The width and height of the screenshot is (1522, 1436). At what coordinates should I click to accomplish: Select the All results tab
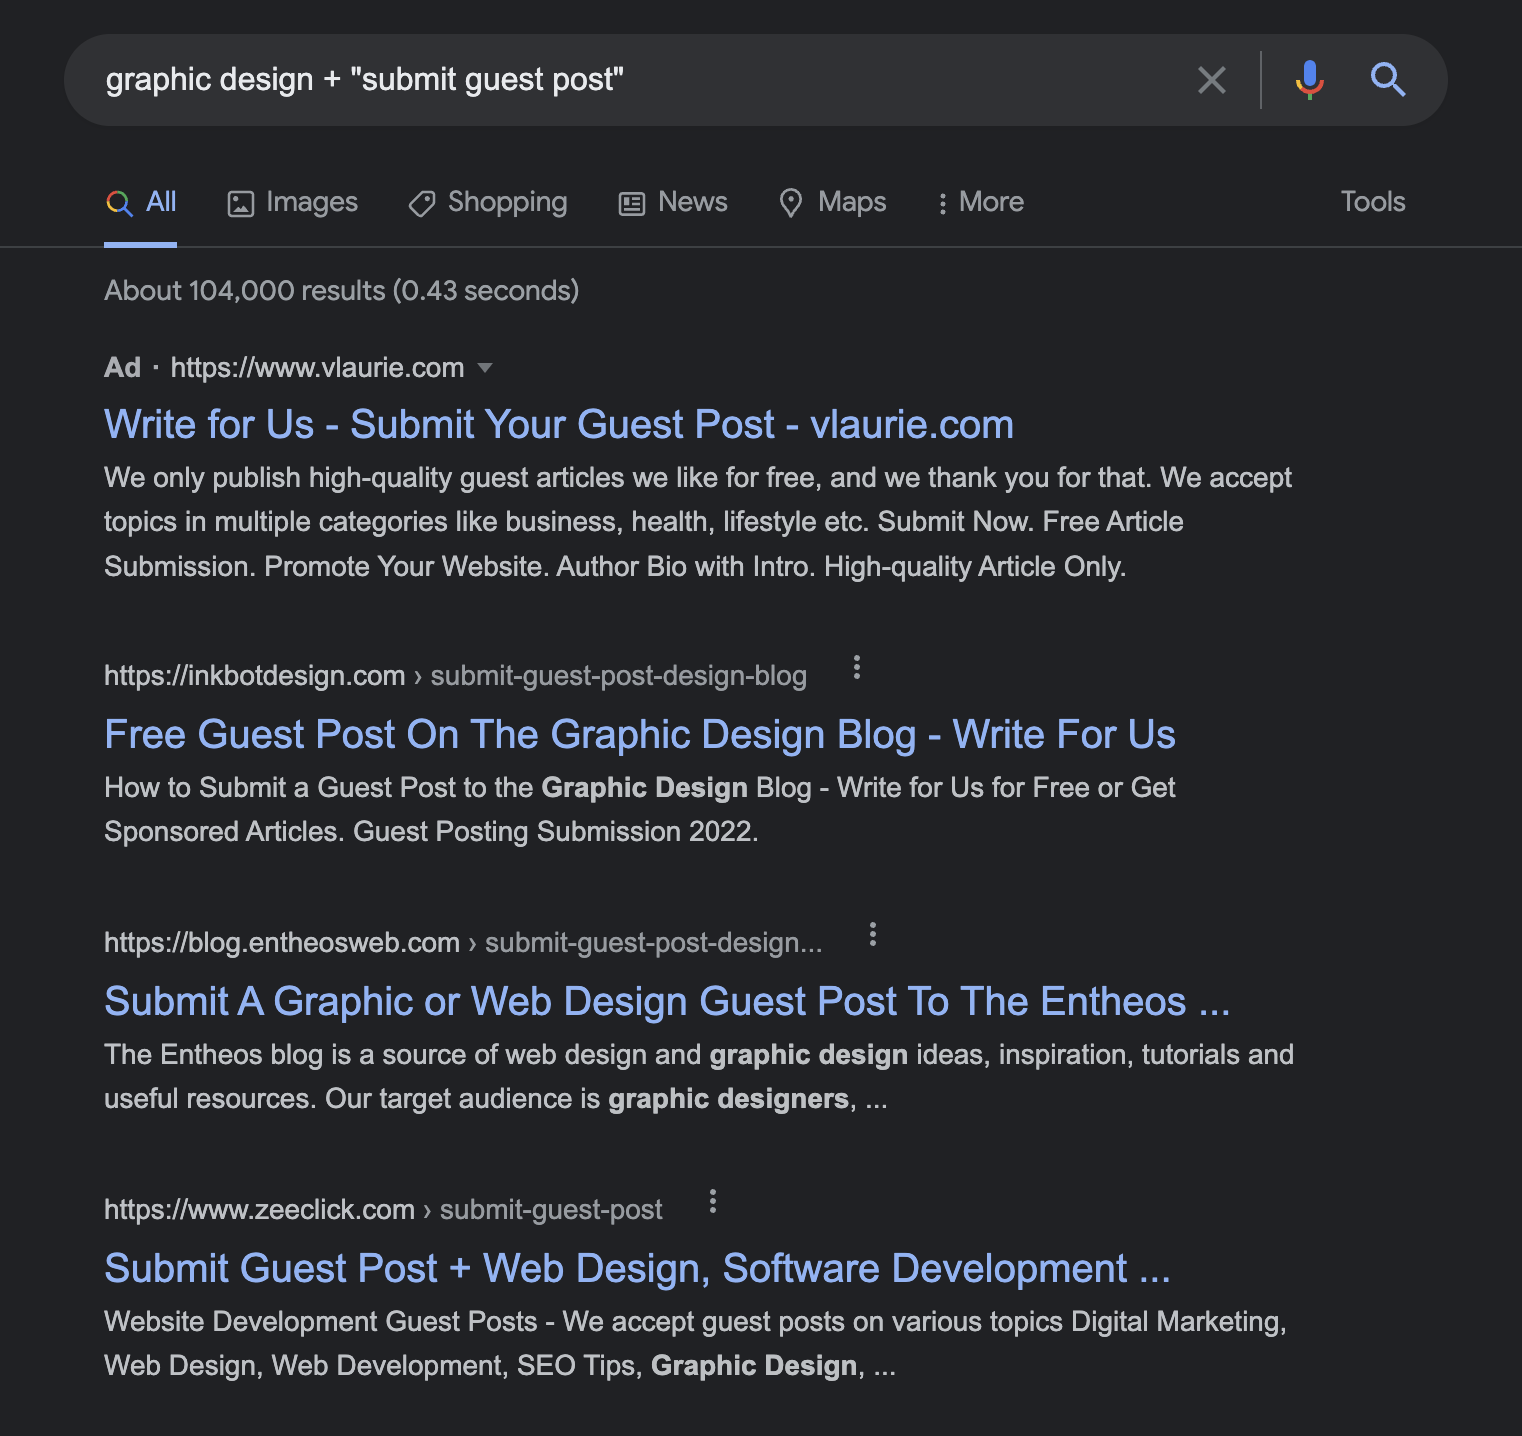141,202
